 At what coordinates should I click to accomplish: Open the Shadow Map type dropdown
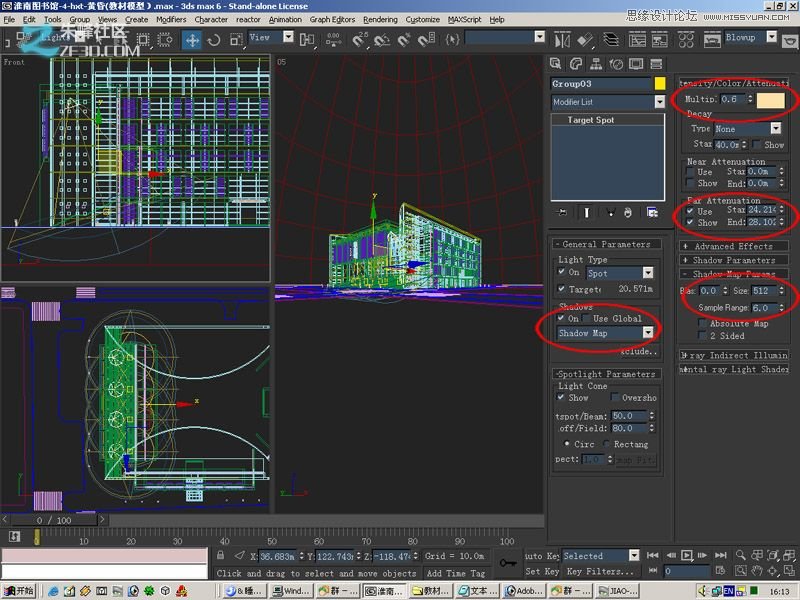click(x=648, y=333)
